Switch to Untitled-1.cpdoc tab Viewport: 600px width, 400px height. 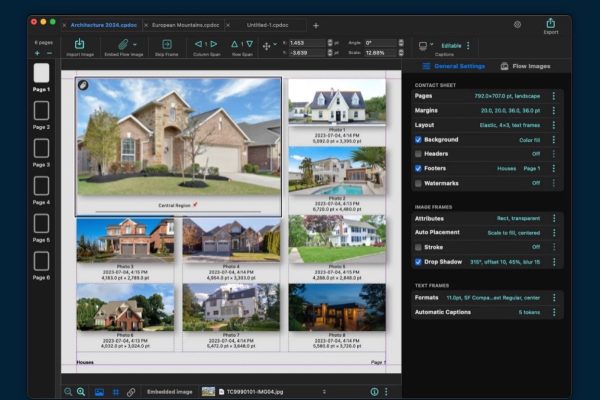[x=267, y=25]
